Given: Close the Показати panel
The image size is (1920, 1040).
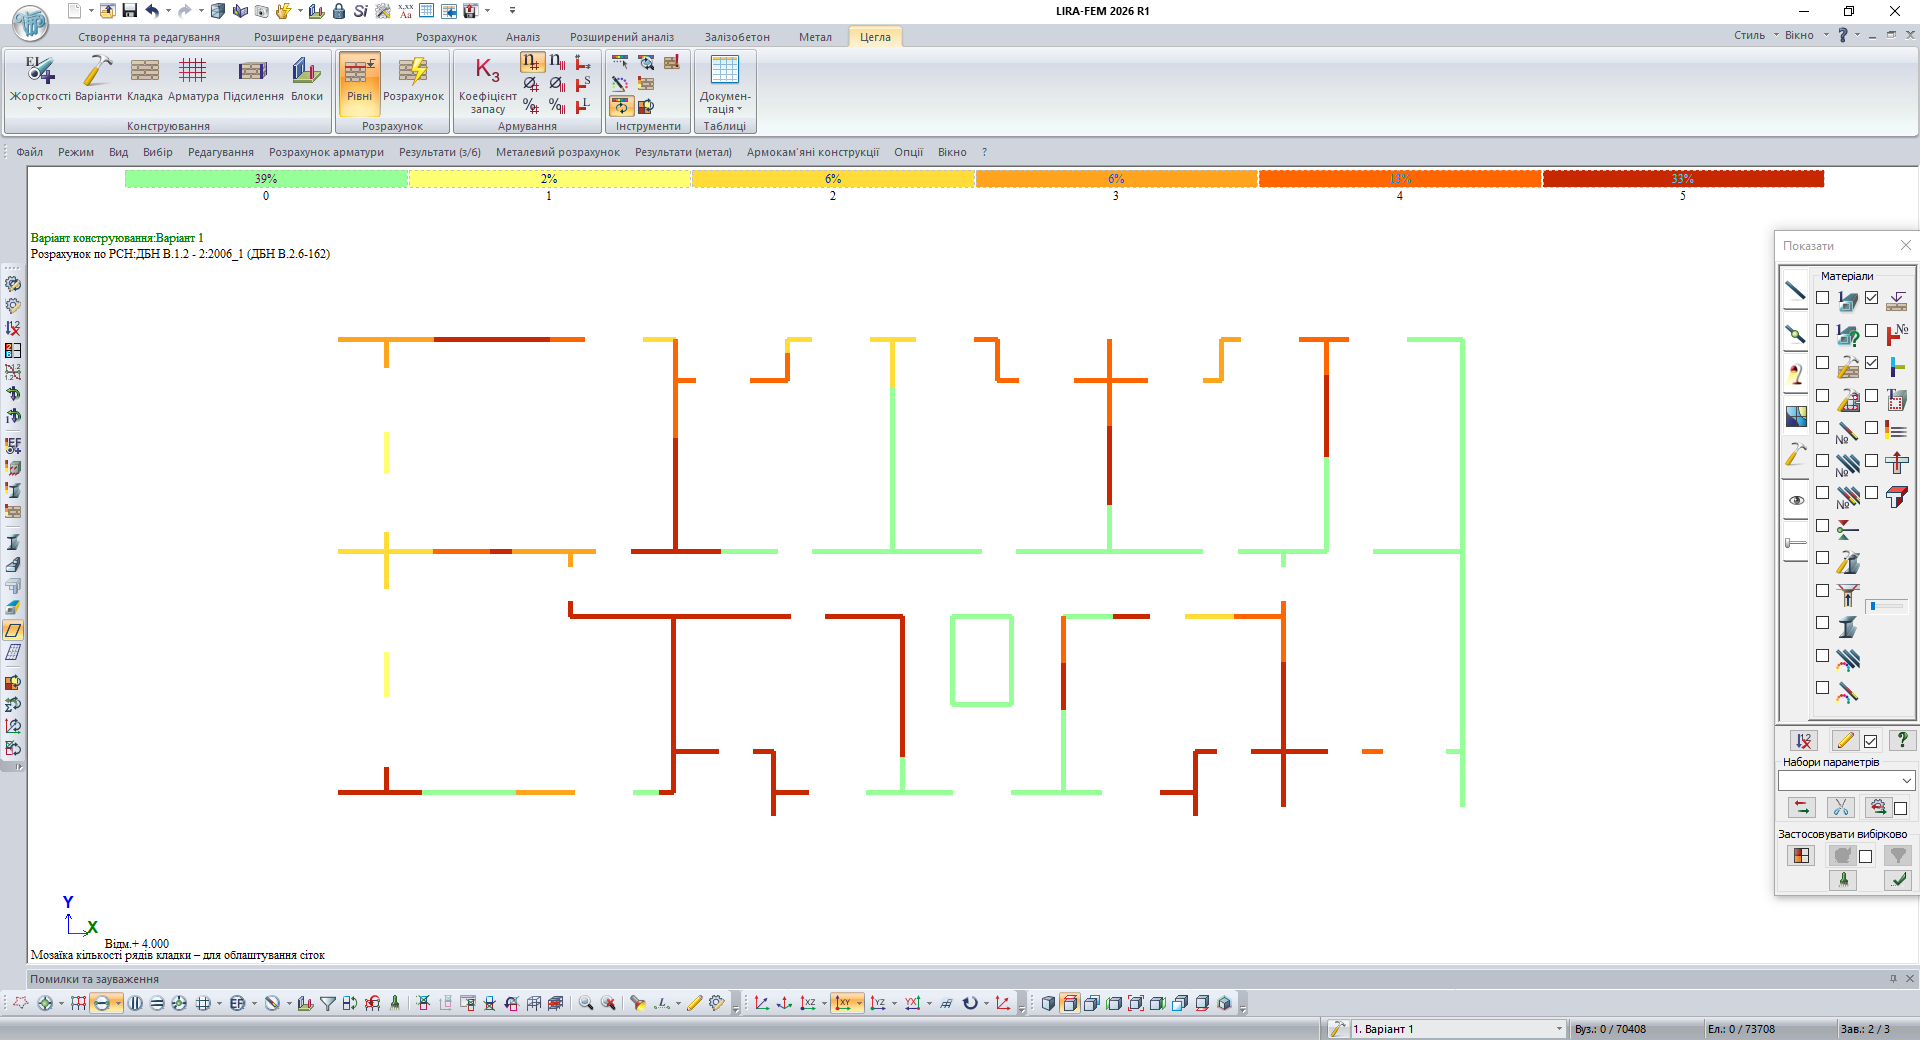Looking at the screenshot, I should pos(1905,245).
